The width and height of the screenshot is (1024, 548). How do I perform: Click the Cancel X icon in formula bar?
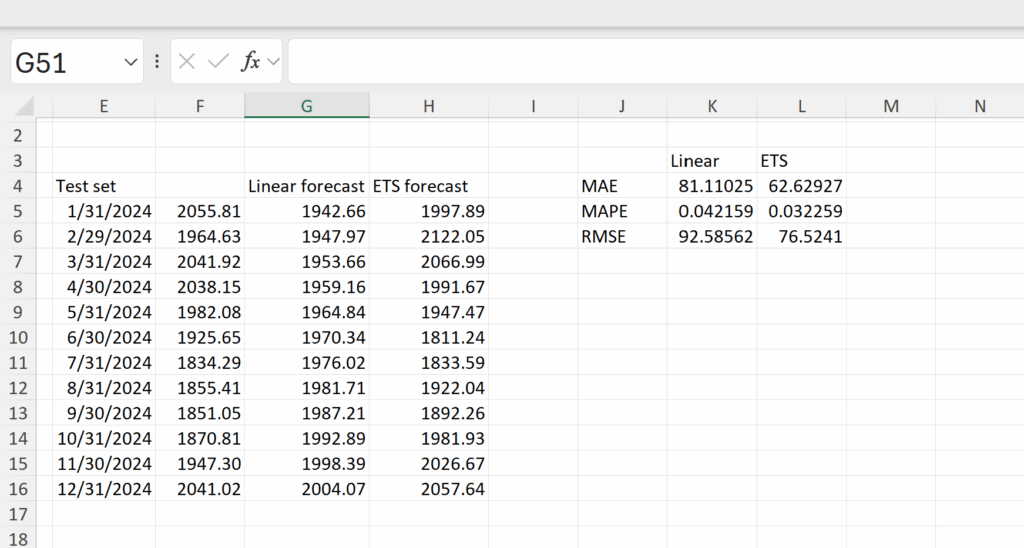click(x=187, y=61)
